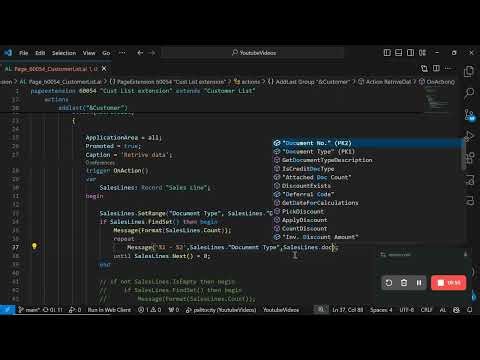Screen dimensions: 480x360
Task: Pick "Inv. Discount Amount" suggestion
Action: pyautogui.click(x=367, y=237)
